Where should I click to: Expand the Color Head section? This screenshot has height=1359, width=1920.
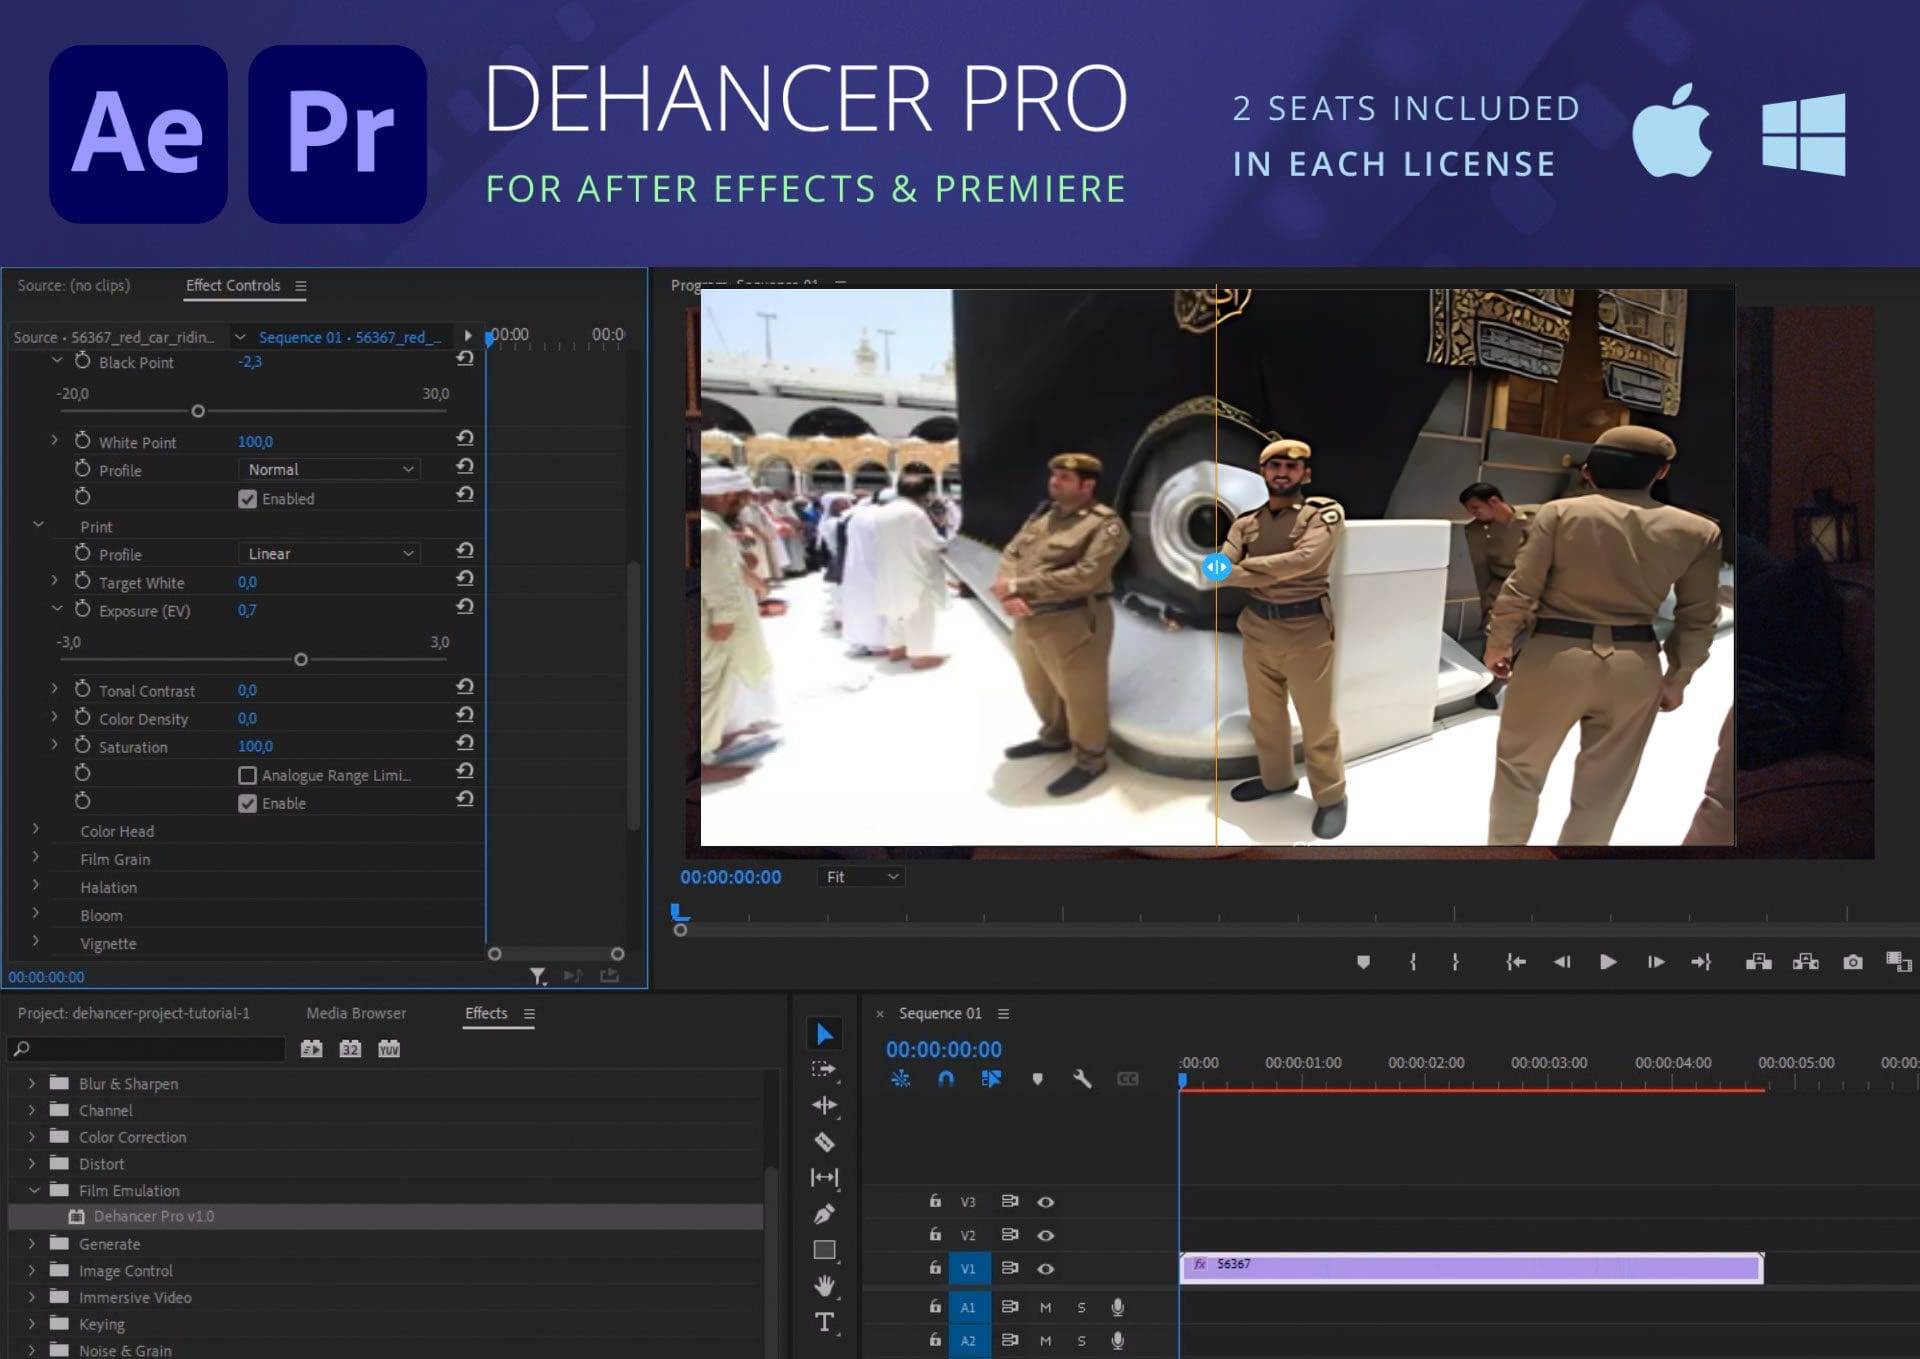pyautogui.click(x=36, y=829)
